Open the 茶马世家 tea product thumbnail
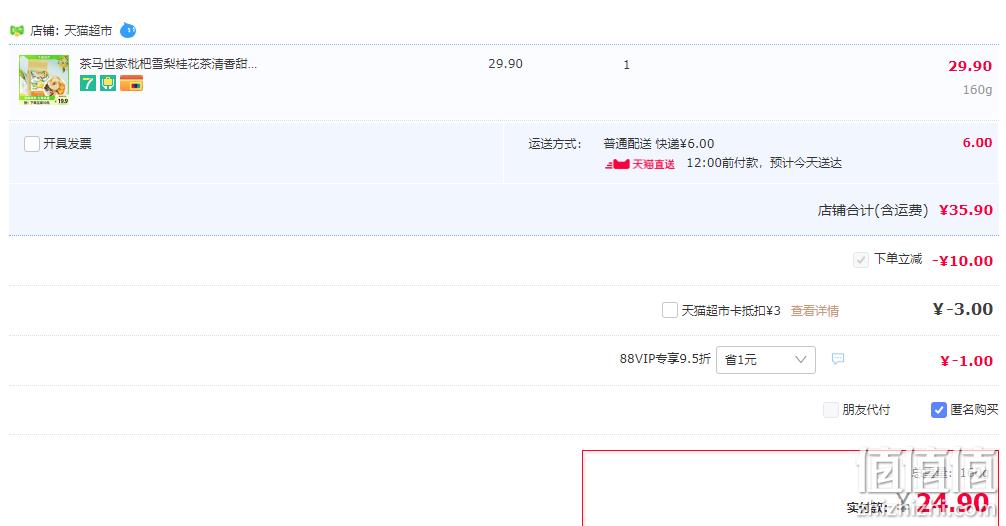Viewport: 1006px width, 526px height. [x=44, y=80]
